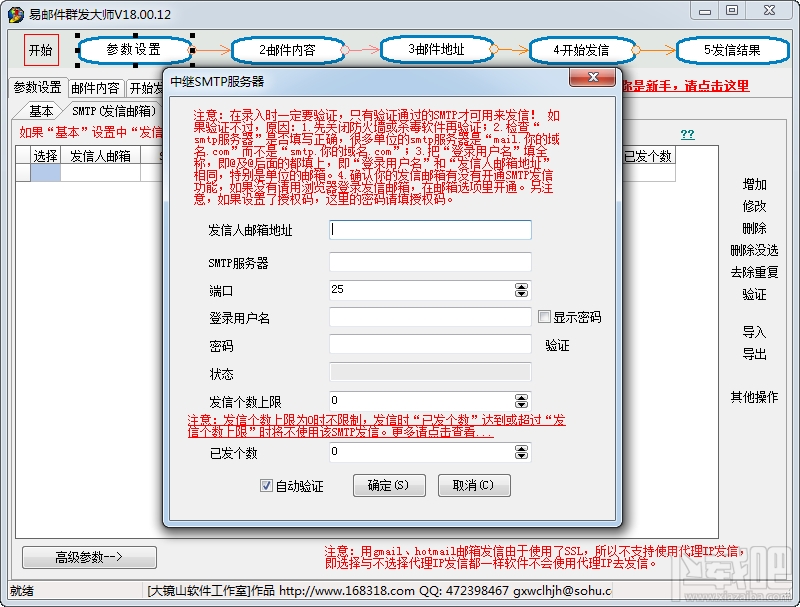This screenshot has width=800, height=607.
Task: Open 其他操作 in the side actions
Action: [755, 397]
